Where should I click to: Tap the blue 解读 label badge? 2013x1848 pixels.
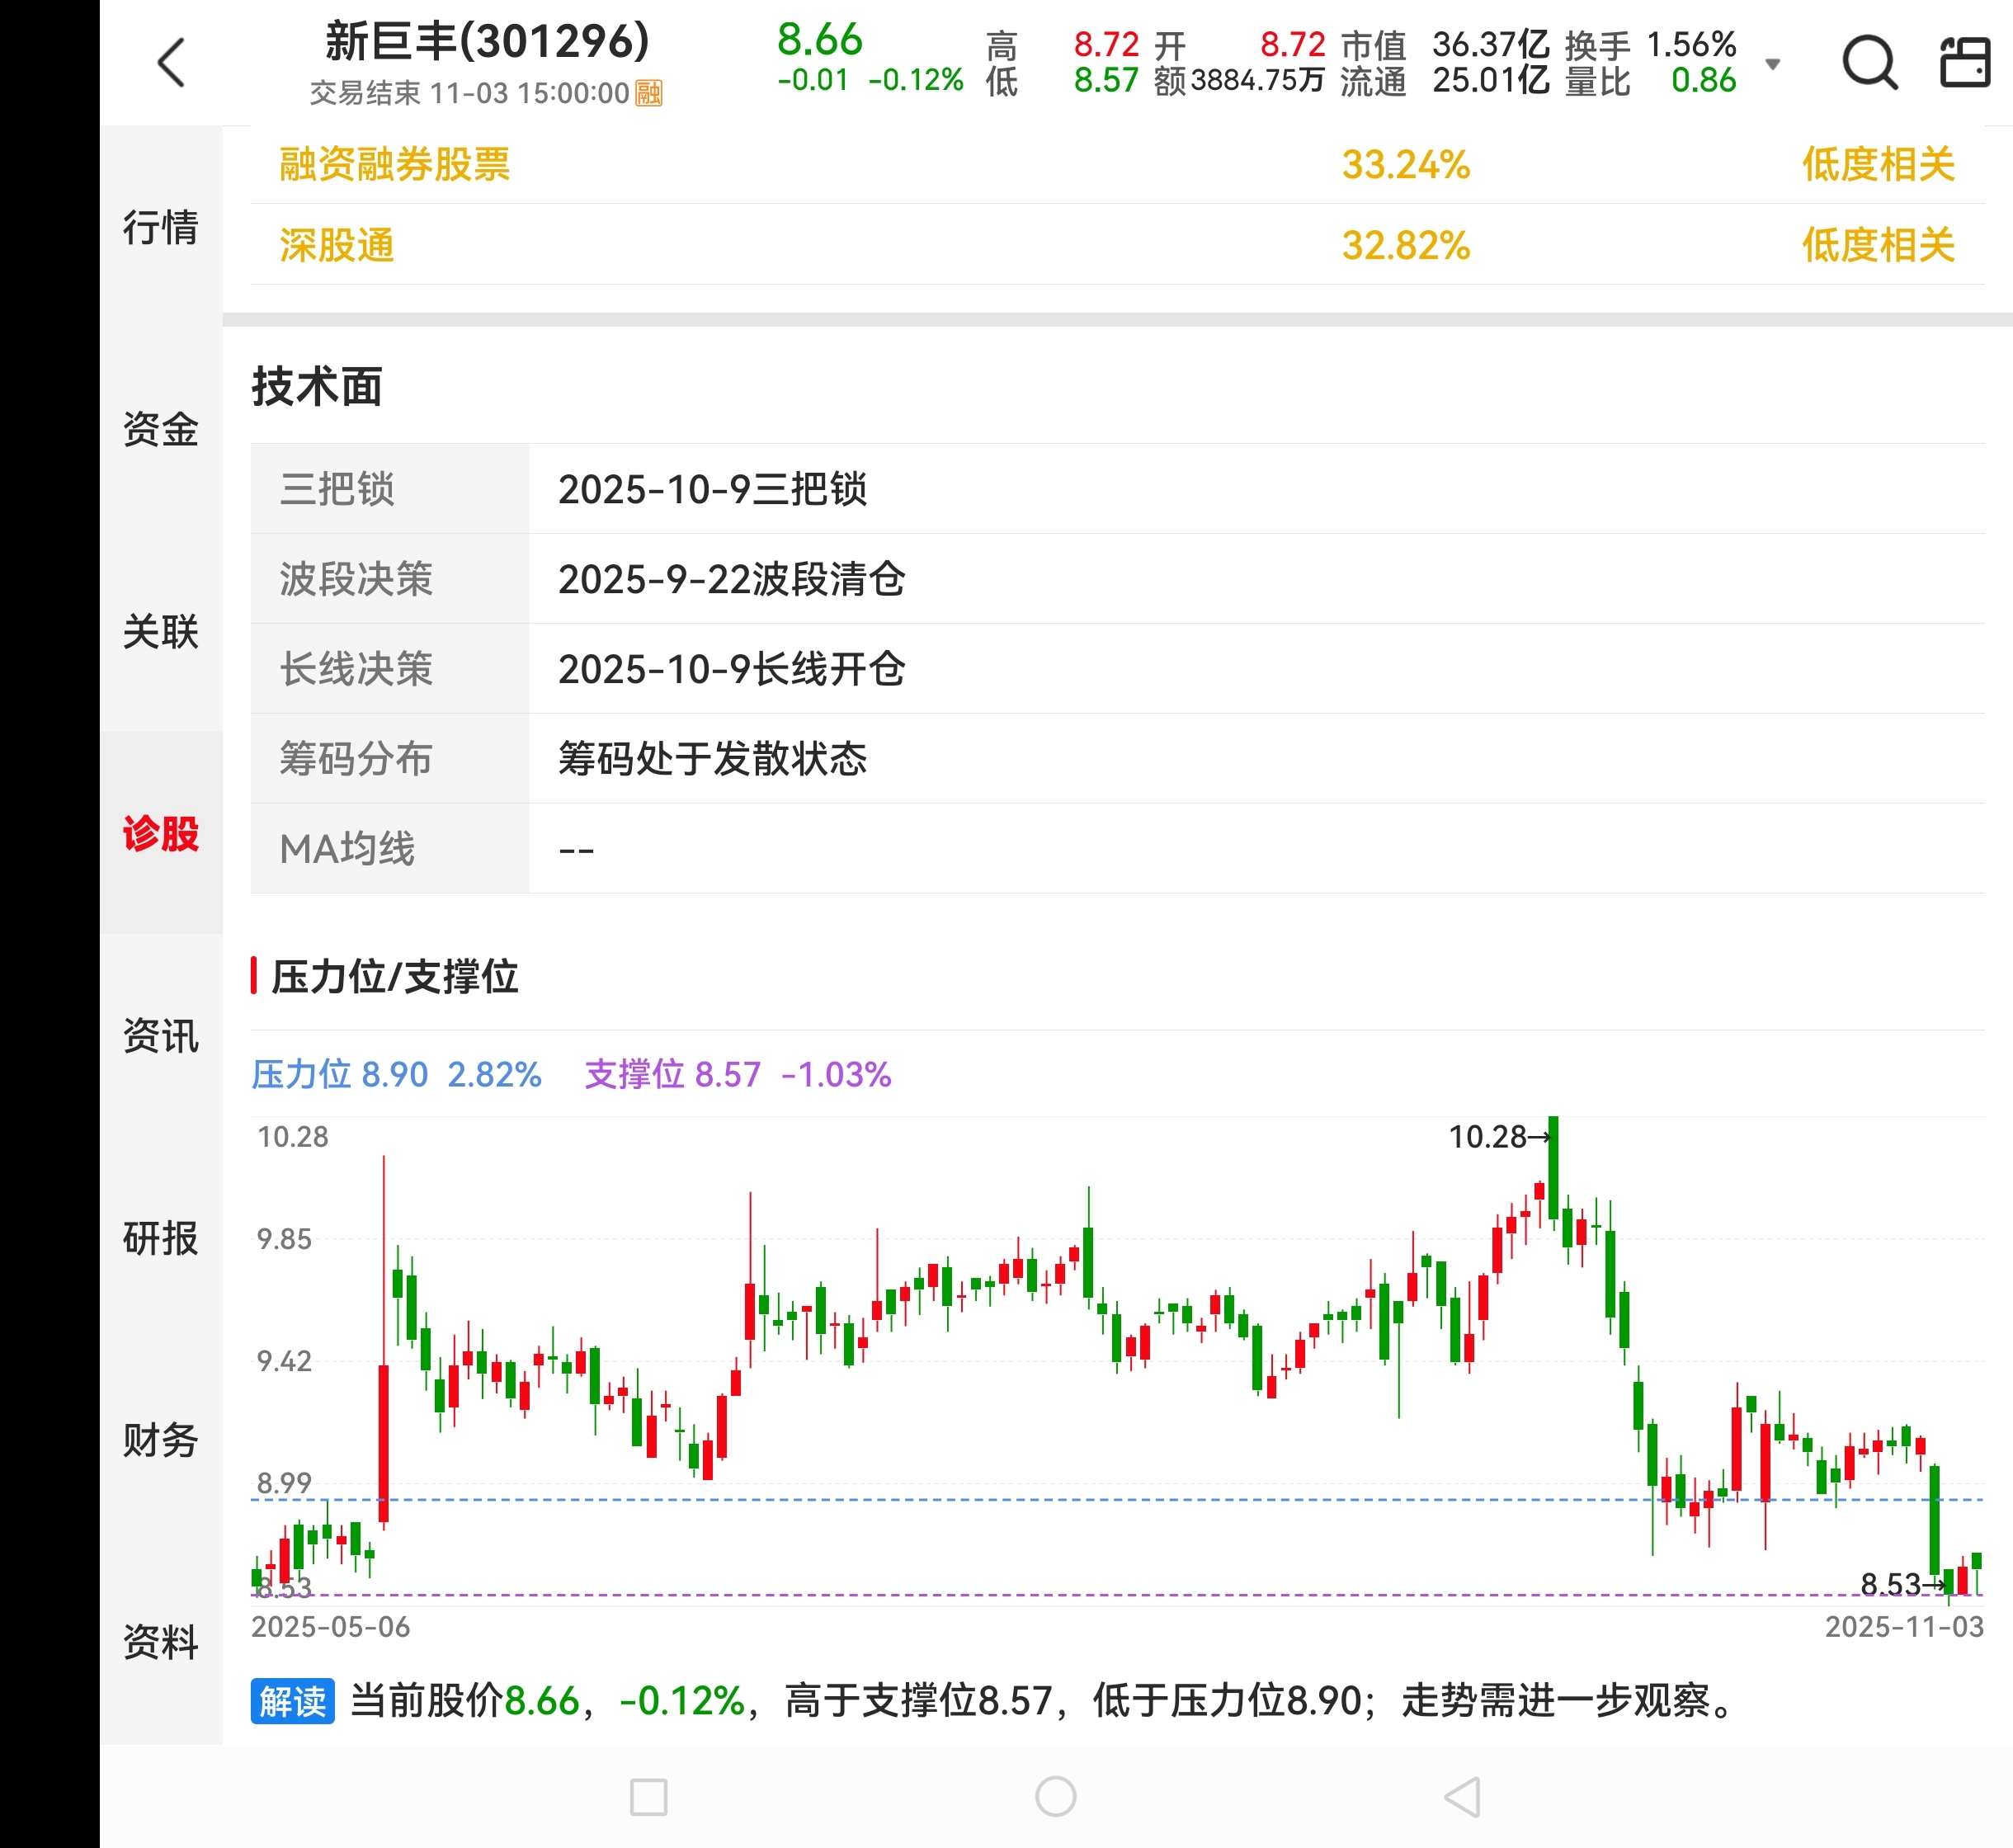292,1701
